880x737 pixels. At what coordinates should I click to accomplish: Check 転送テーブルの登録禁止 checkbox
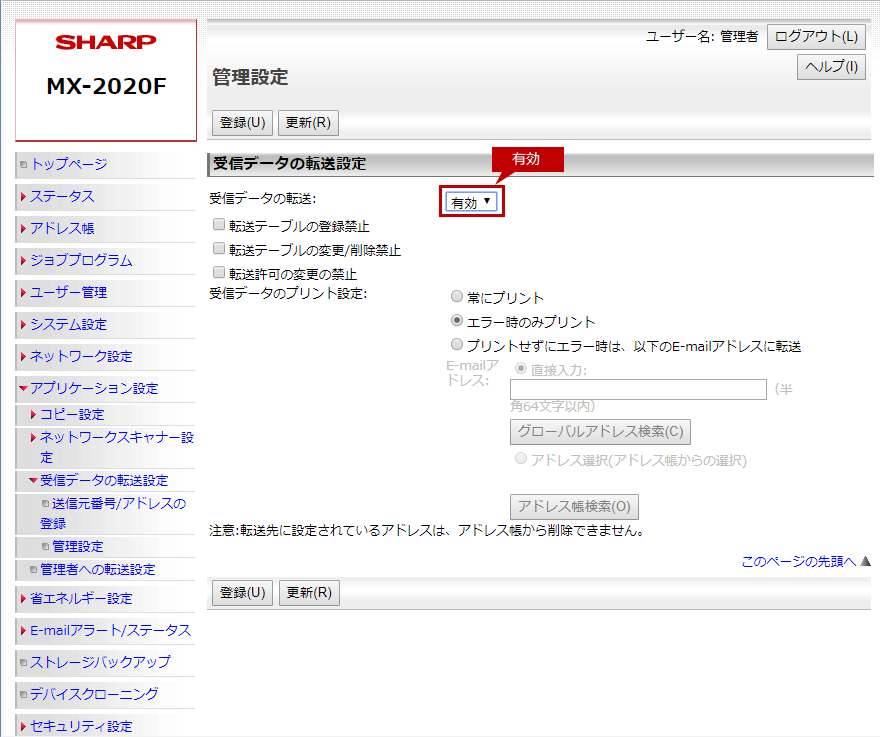(x=219, y=226)
